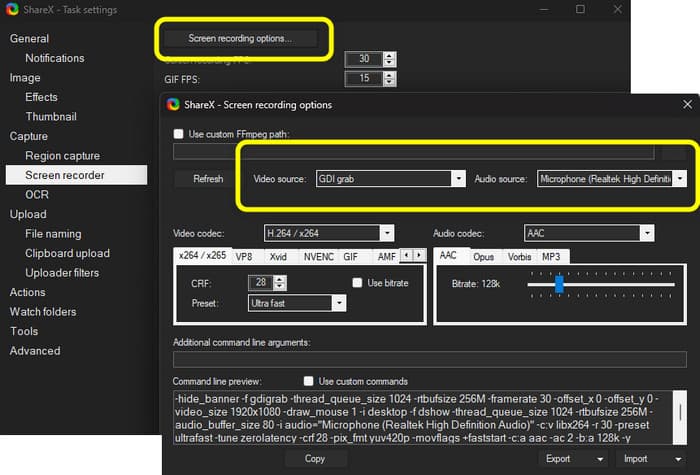This screenshot has width=700, height=475.
Task: Adjust the AAC bitrate slider handle
Action: click(559, 284)
